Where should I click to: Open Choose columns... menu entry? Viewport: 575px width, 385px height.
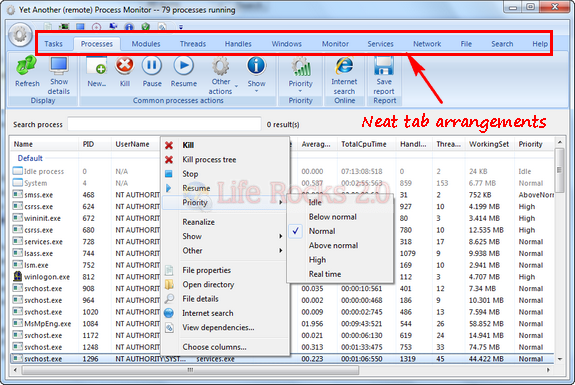pyautogui.click(x=224, y=347)
